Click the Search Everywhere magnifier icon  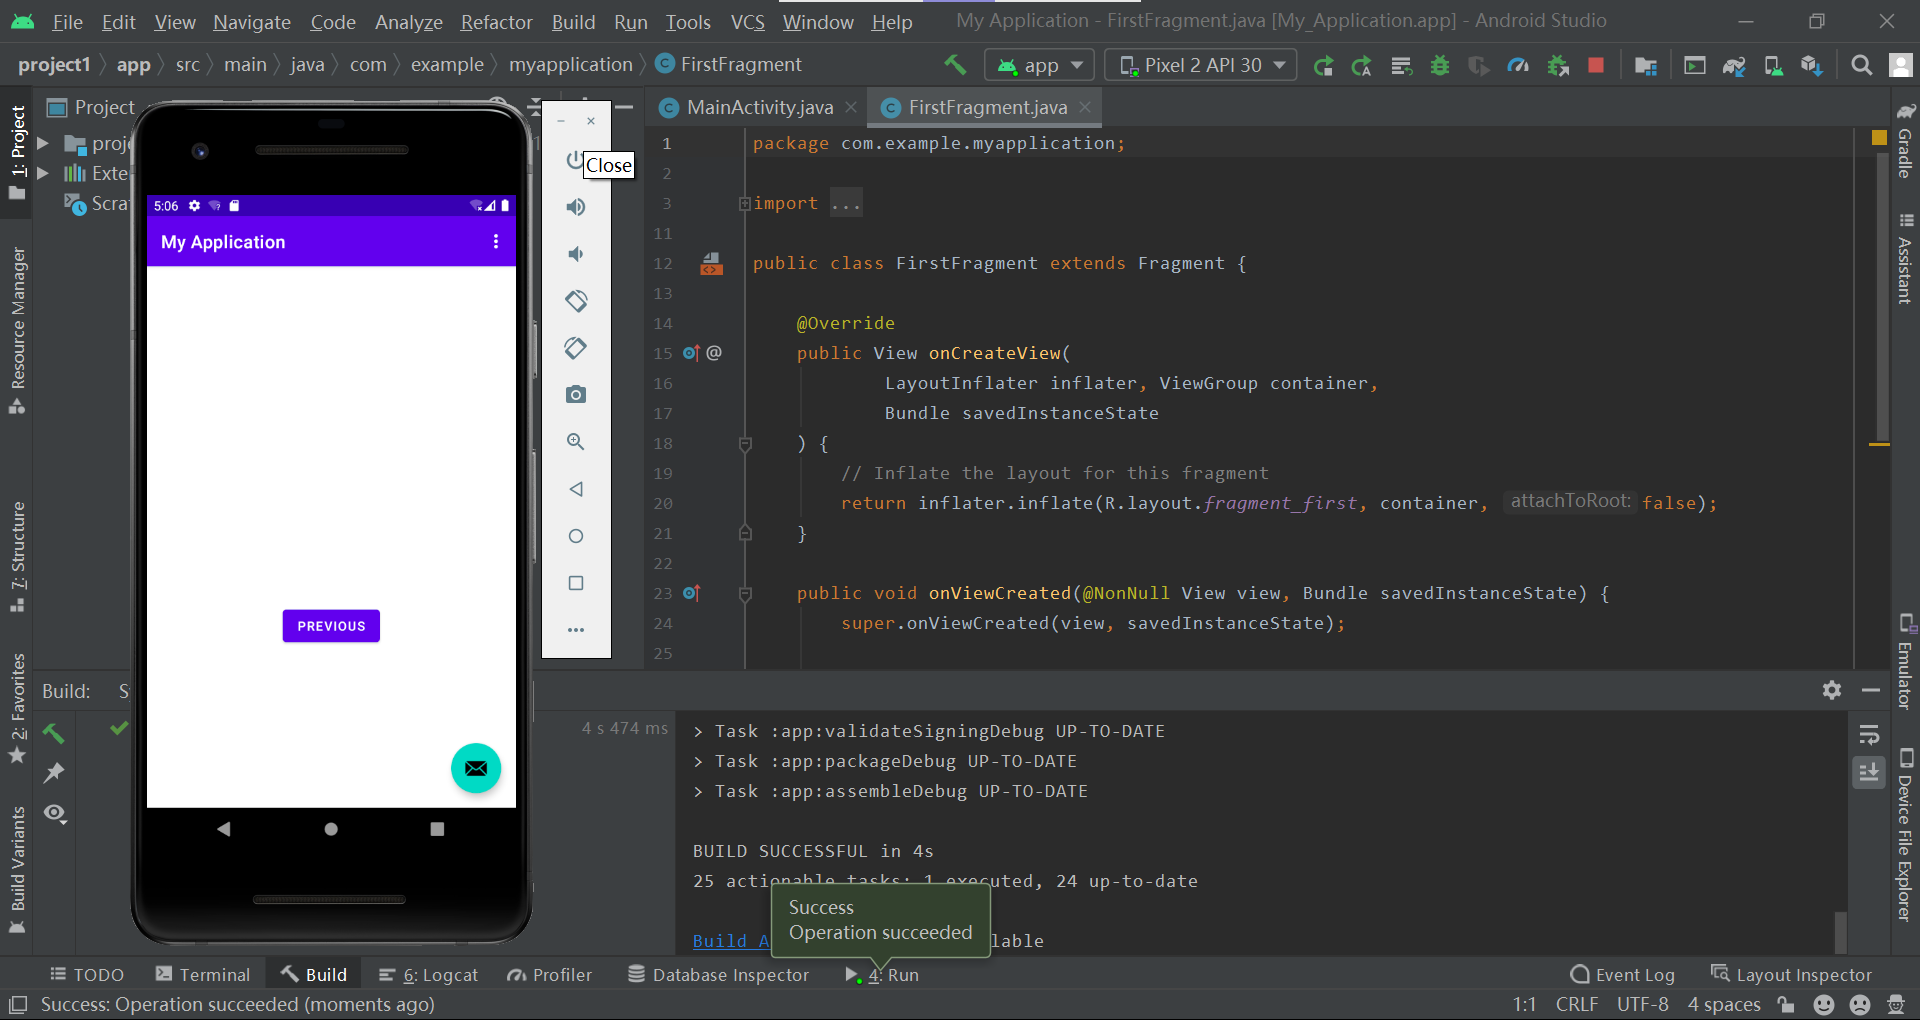click(x=1861, y=65)
